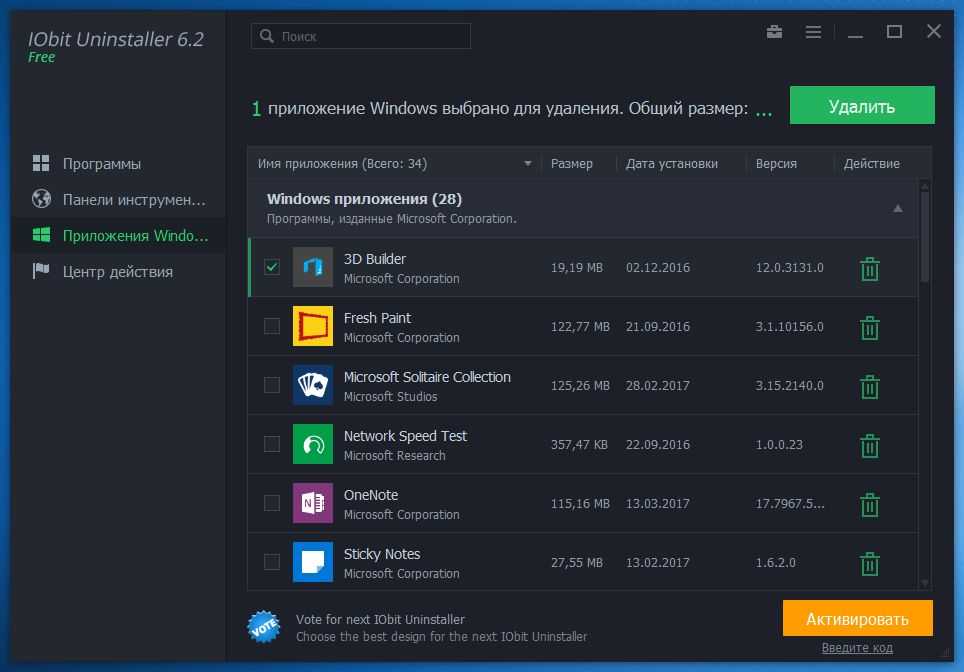964x672 pixels.
Task: Collapse the Windows приложения group
Action: click(x=897, y=208)
